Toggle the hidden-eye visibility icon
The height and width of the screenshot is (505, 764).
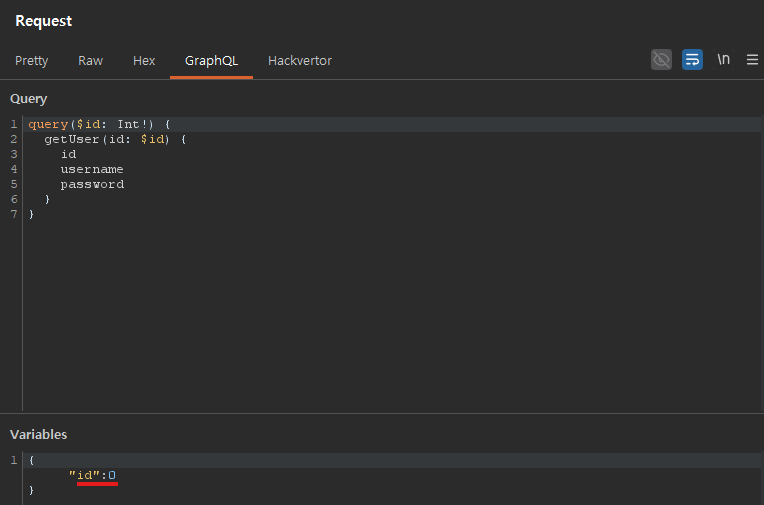coord(661,60)
